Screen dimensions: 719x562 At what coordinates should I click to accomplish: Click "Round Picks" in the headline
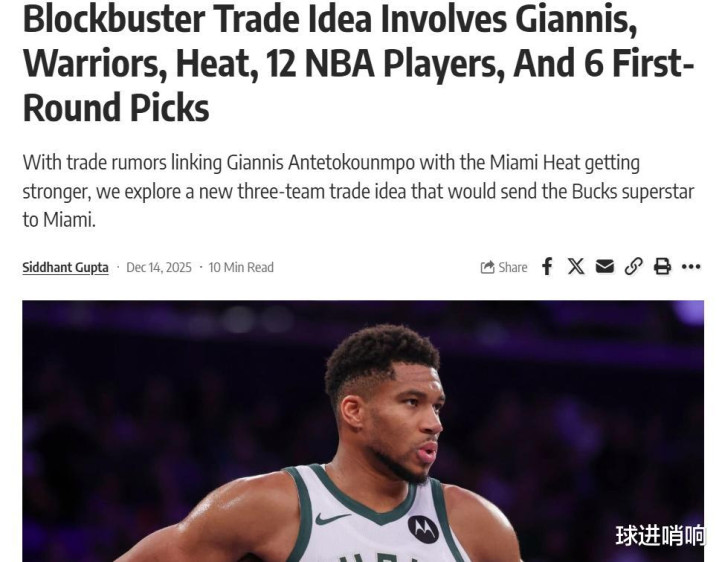[116, 108]
